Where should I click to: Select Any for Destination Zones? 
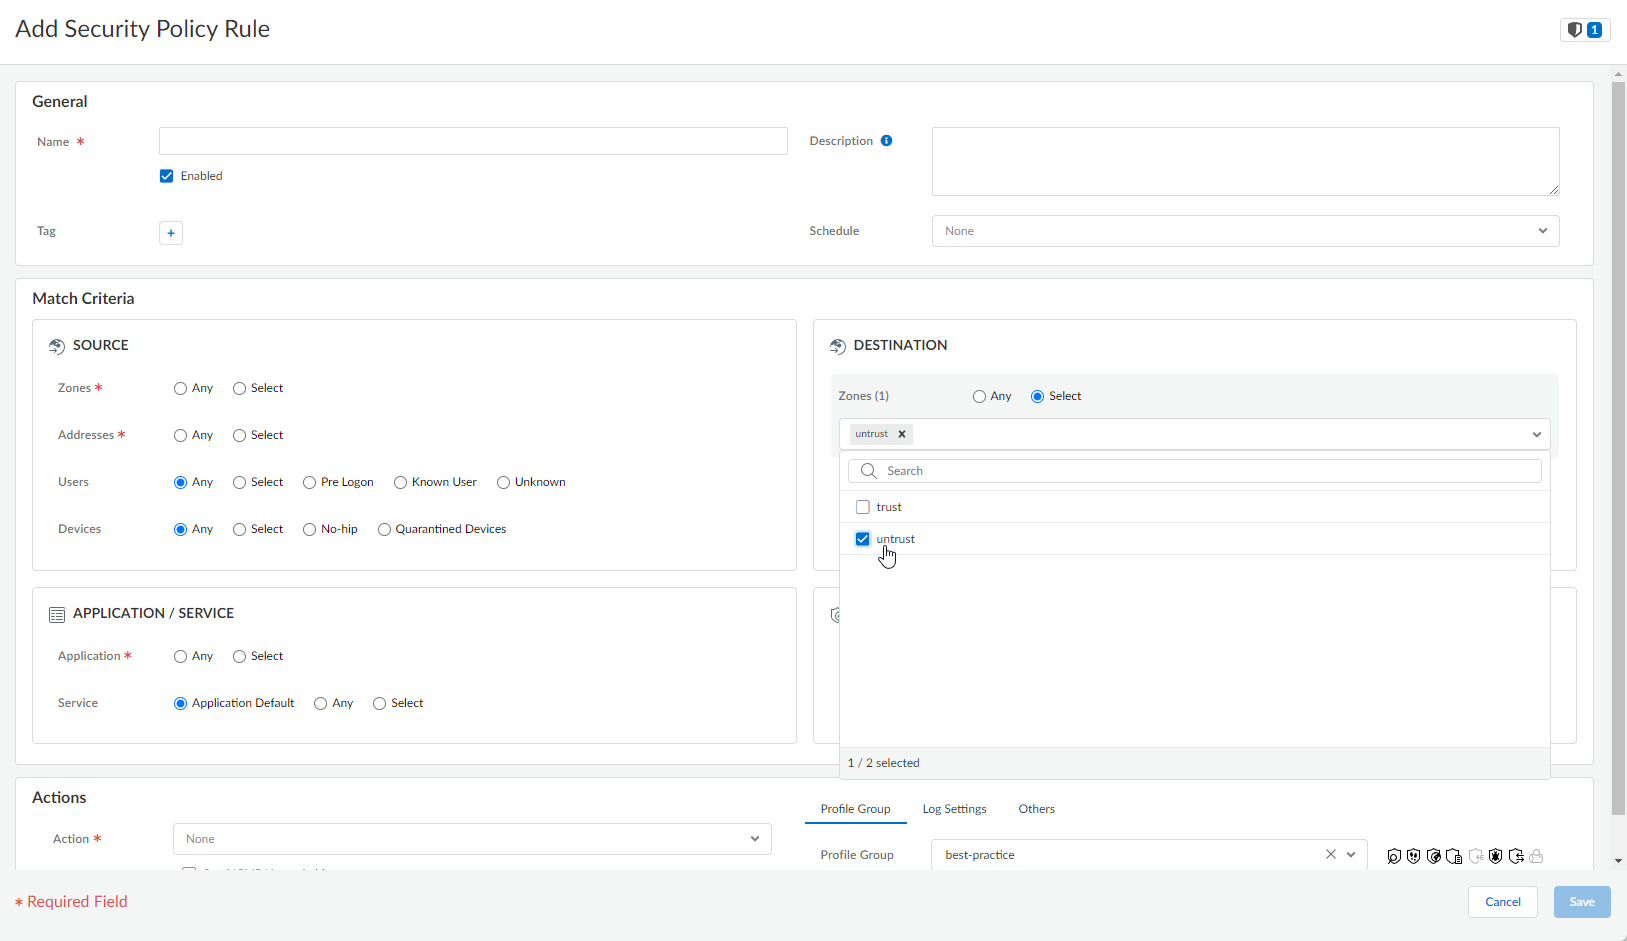[x=980, y=397]
